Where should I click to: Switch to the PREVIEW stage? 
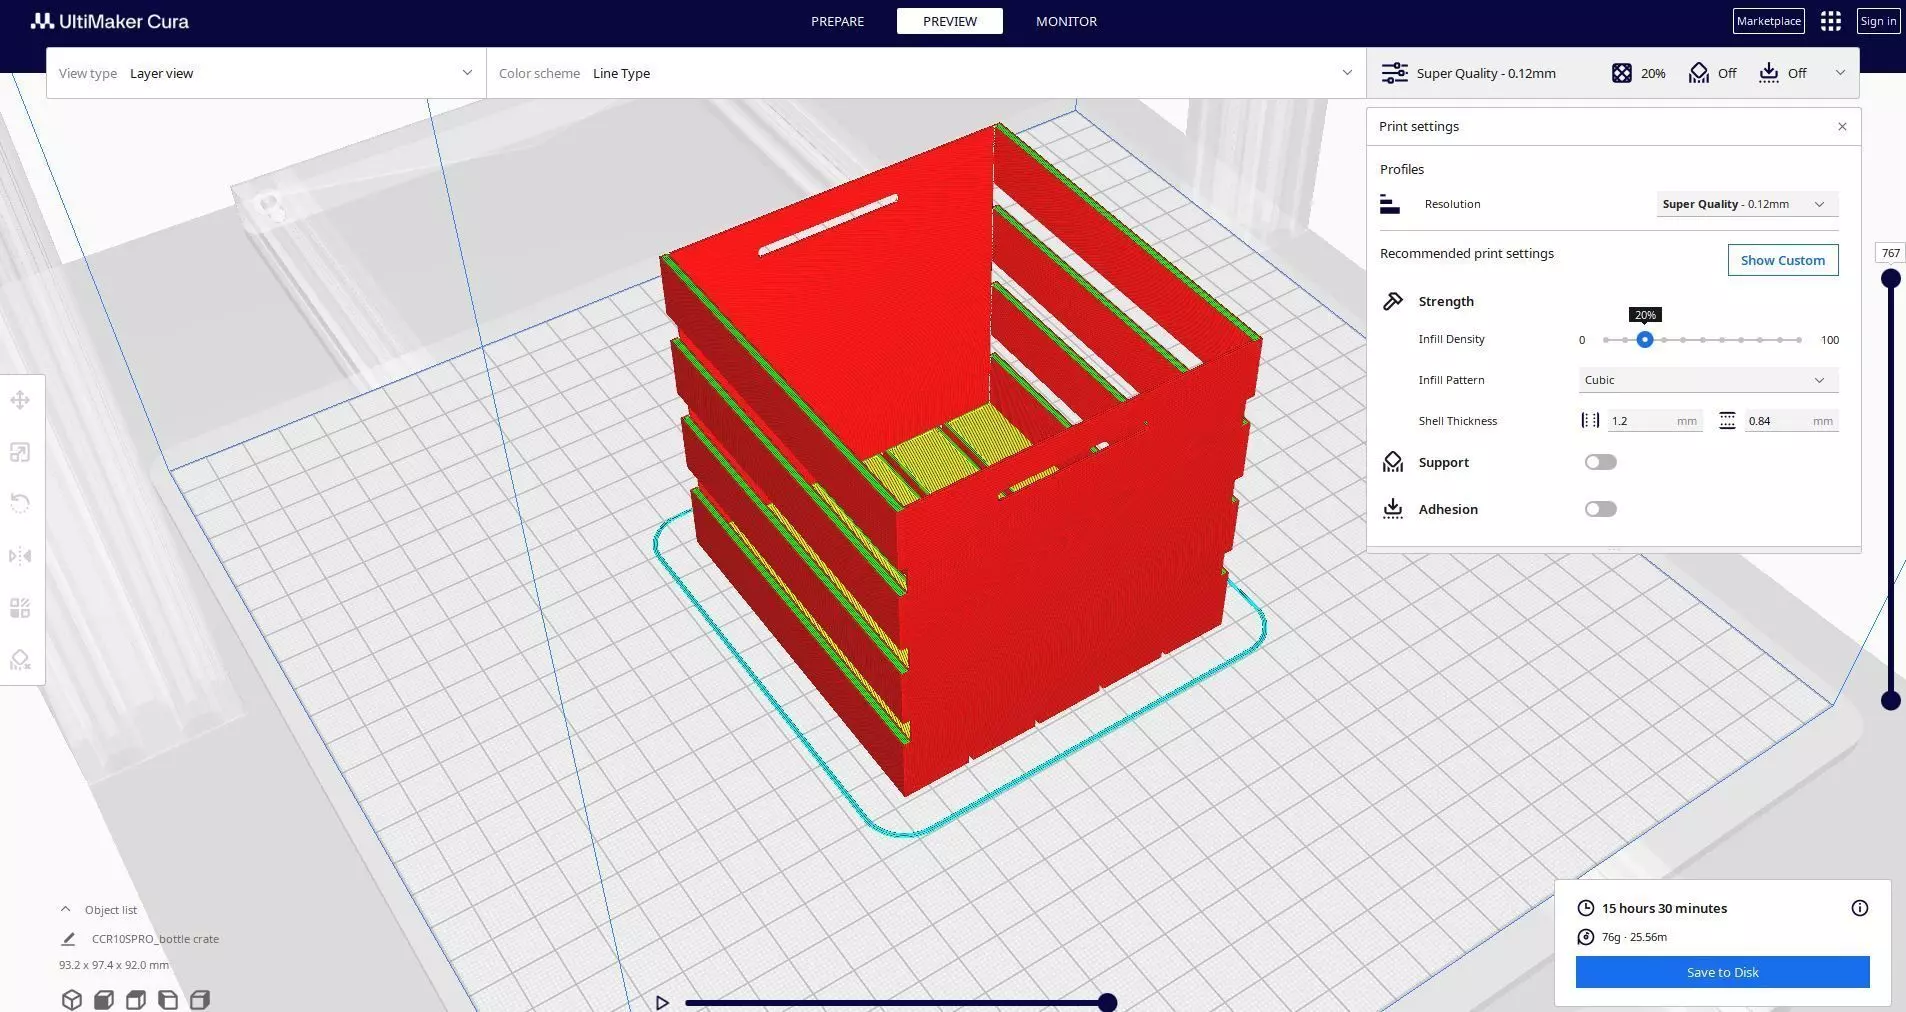(950, 21)
